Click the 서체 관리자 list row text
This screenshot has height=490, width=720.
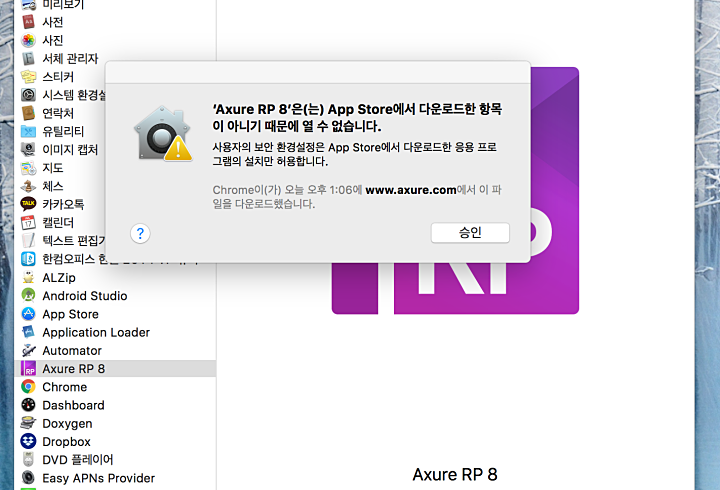(70, 58)
